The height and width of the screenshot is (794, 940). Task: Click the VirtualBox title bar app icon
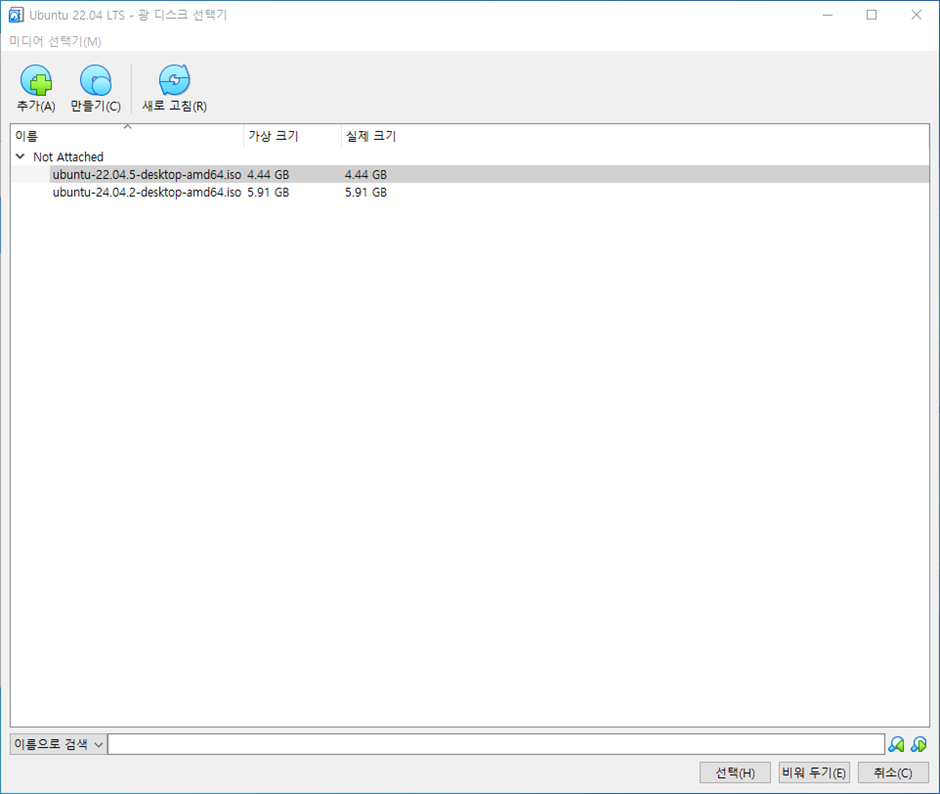coord(16,15)
